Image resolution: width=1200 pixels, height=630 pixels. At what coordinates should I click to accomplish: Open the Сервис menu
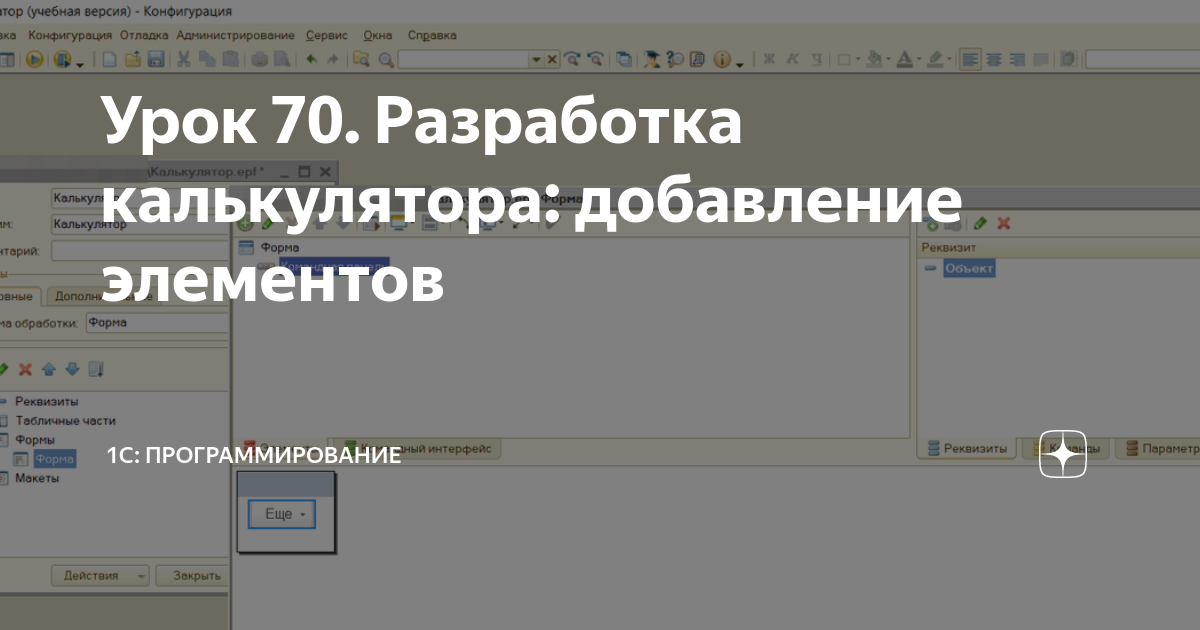coord(327,35)
